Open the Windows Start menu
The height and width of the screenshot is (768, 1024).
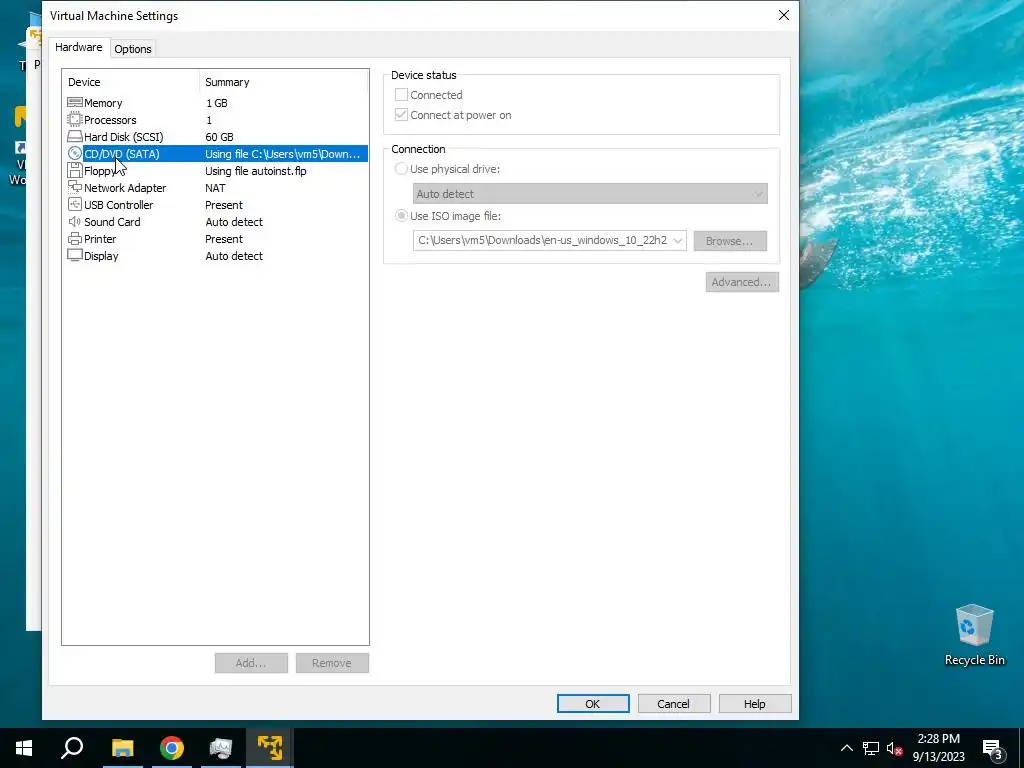click(24, 748)
